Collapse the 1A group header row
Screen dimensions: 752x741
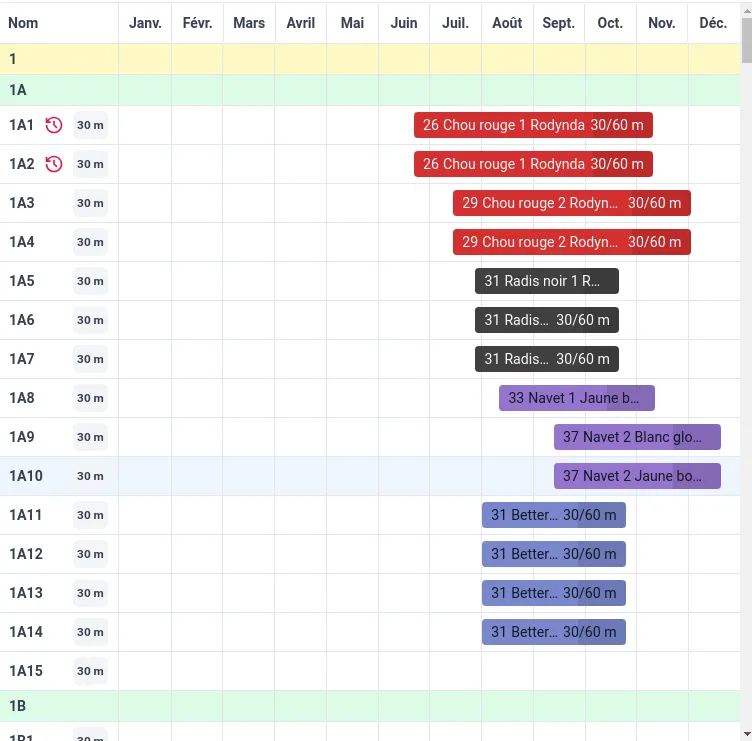coord(18,90)
